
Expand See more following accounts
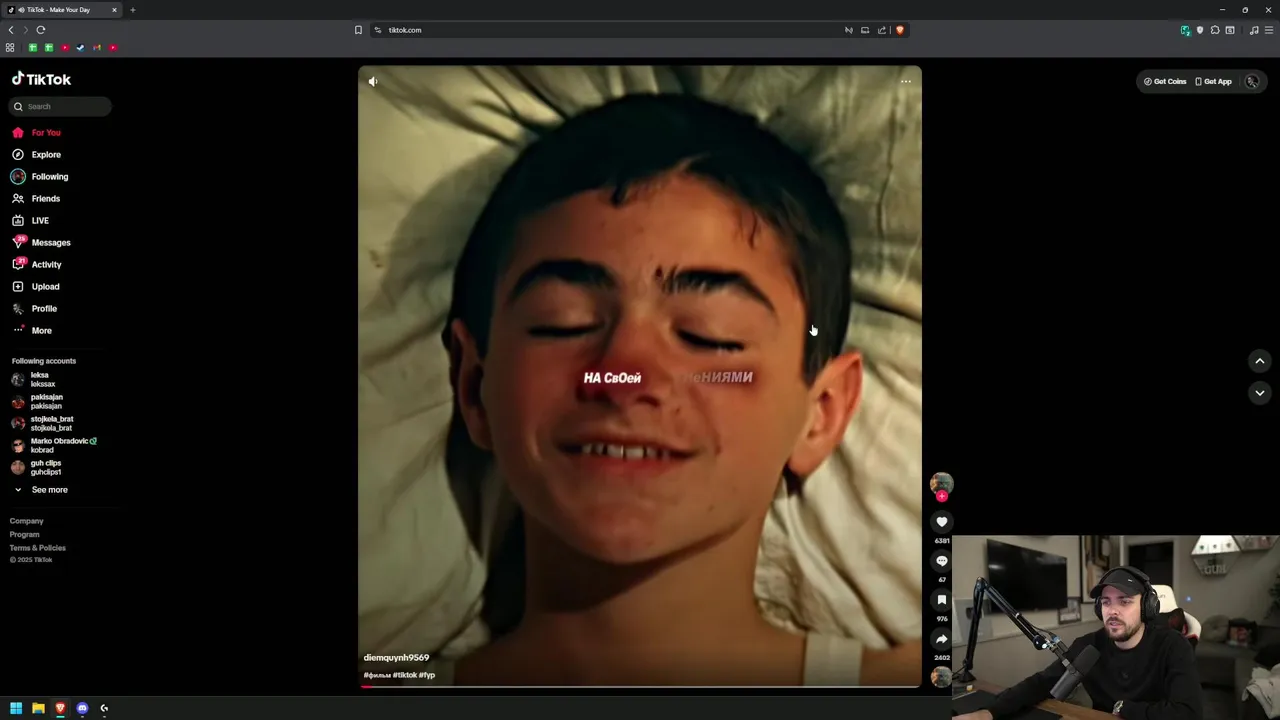pos(40,490)
